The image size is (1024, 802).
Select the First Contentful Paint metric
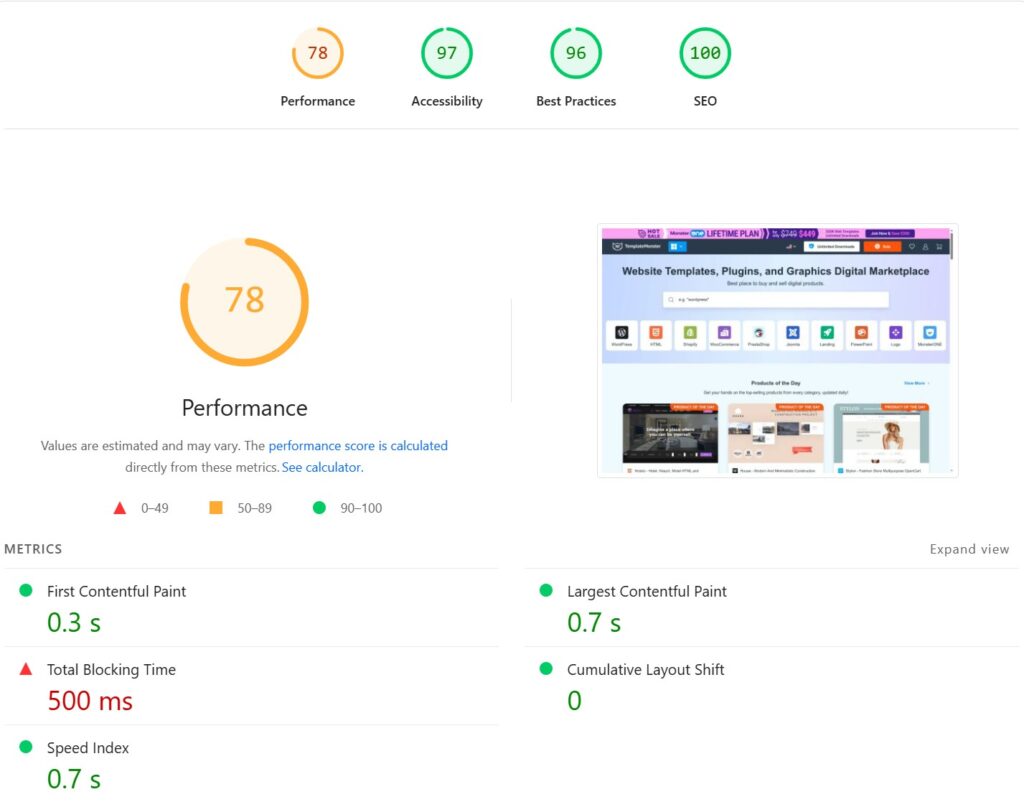(x=251, y=608)
